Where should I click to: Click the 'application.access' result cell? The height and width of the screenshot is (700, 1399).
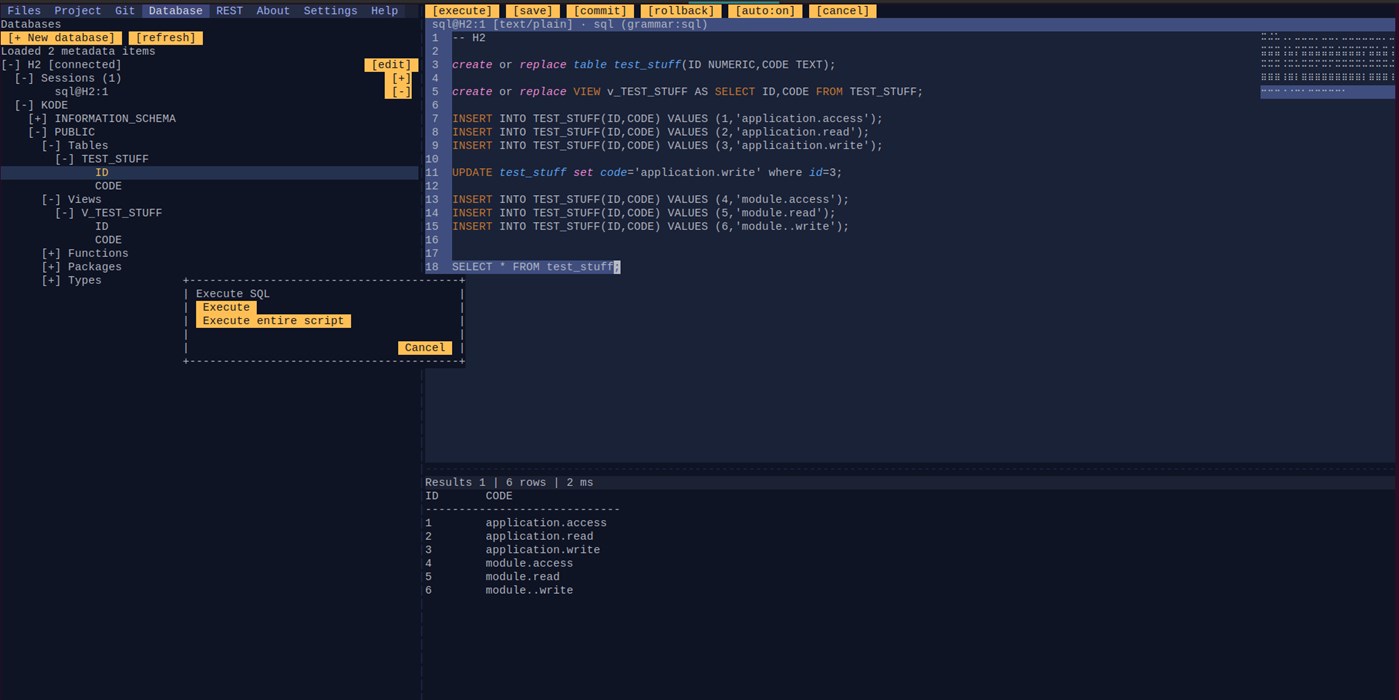[x=546, y=523]
